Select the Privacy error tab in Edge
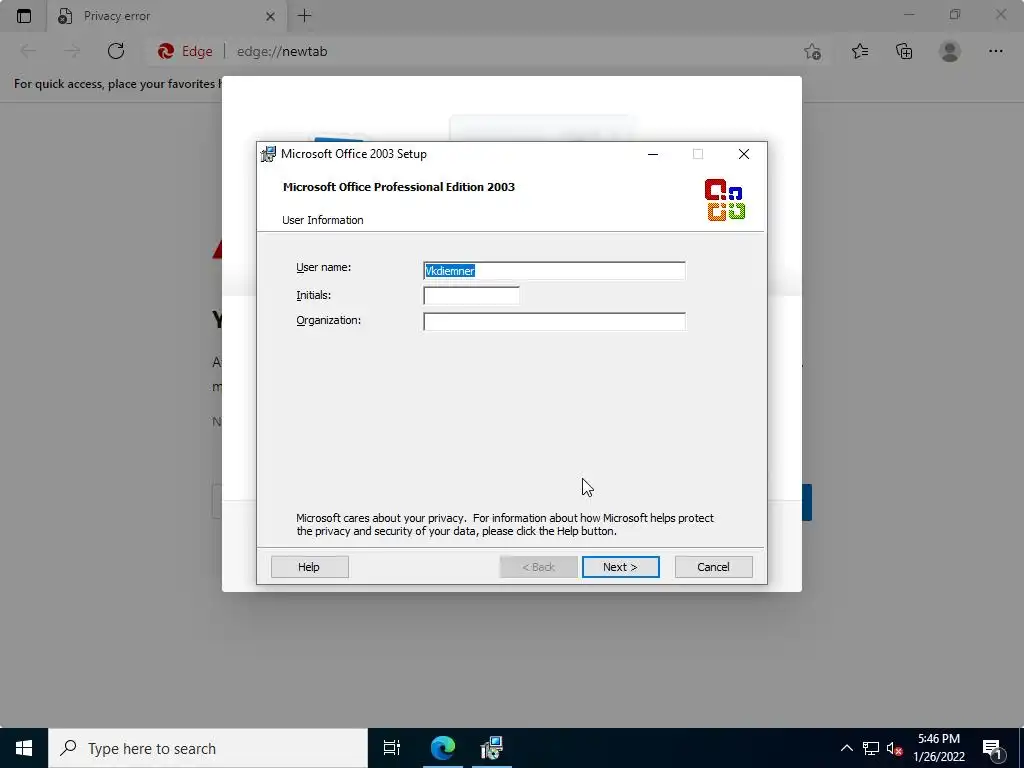The height and width of the screenshot is (768, 1024). (166, 16)
